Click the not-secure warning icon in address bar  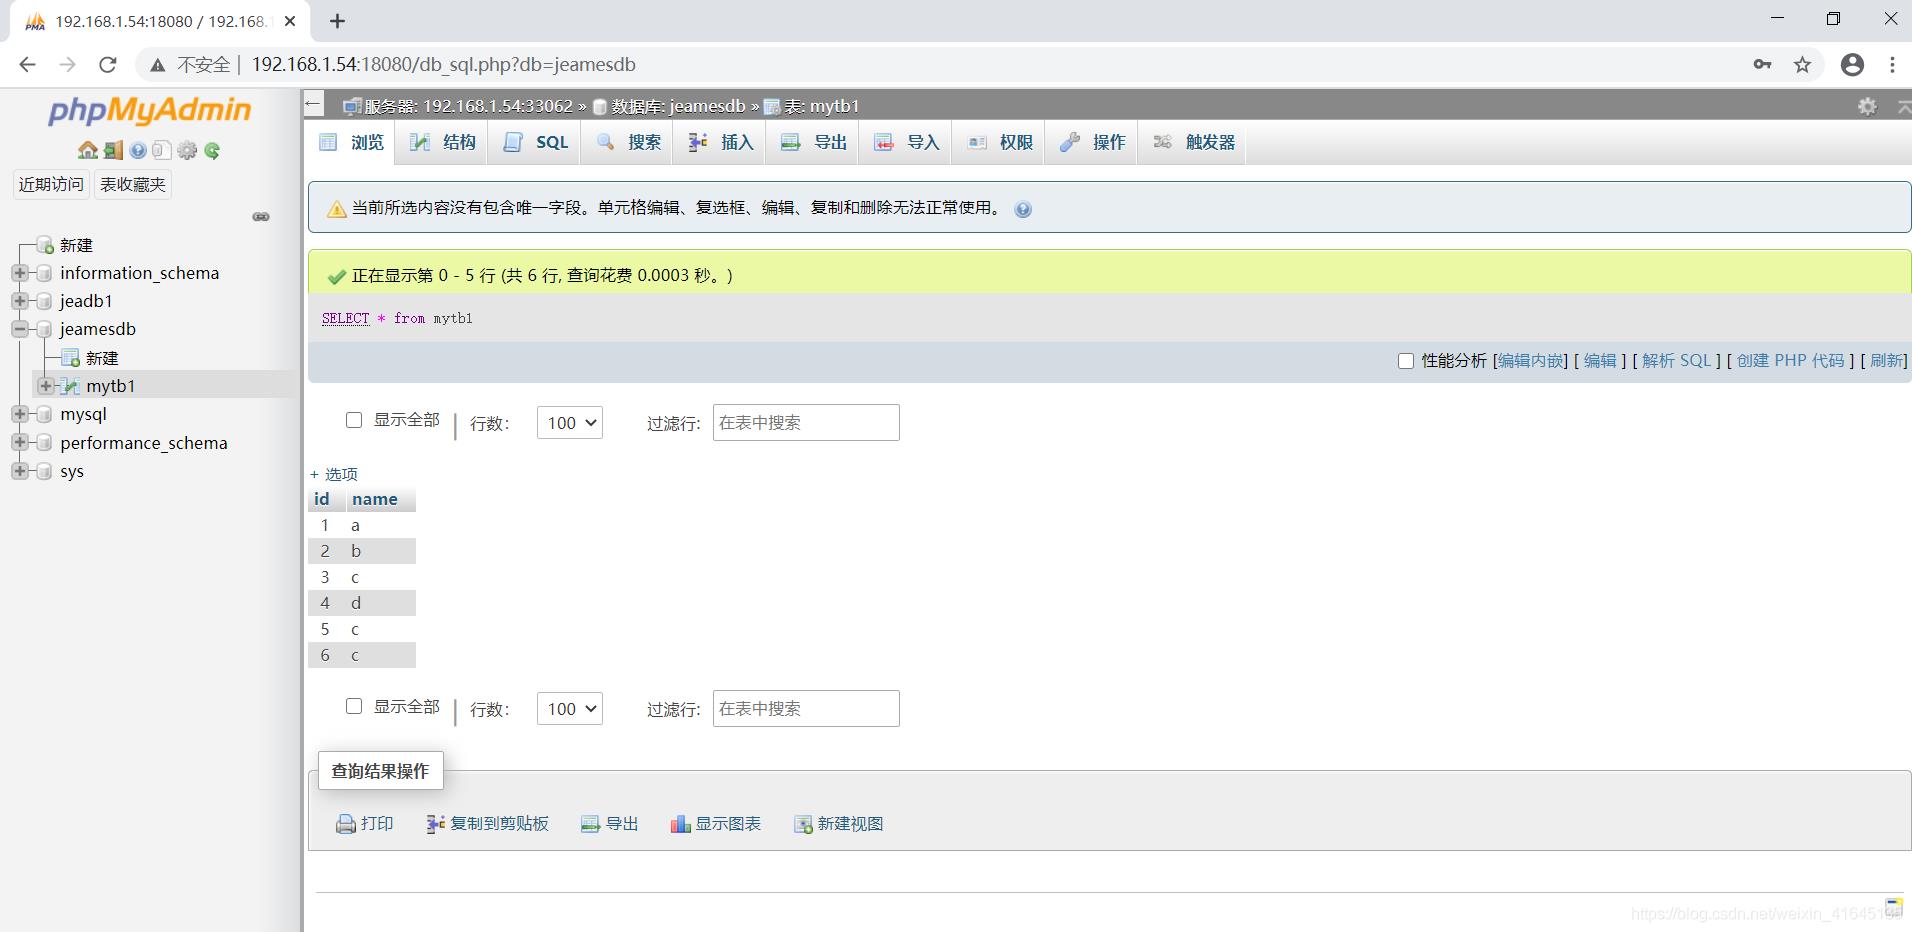click(x=157, y=65)
